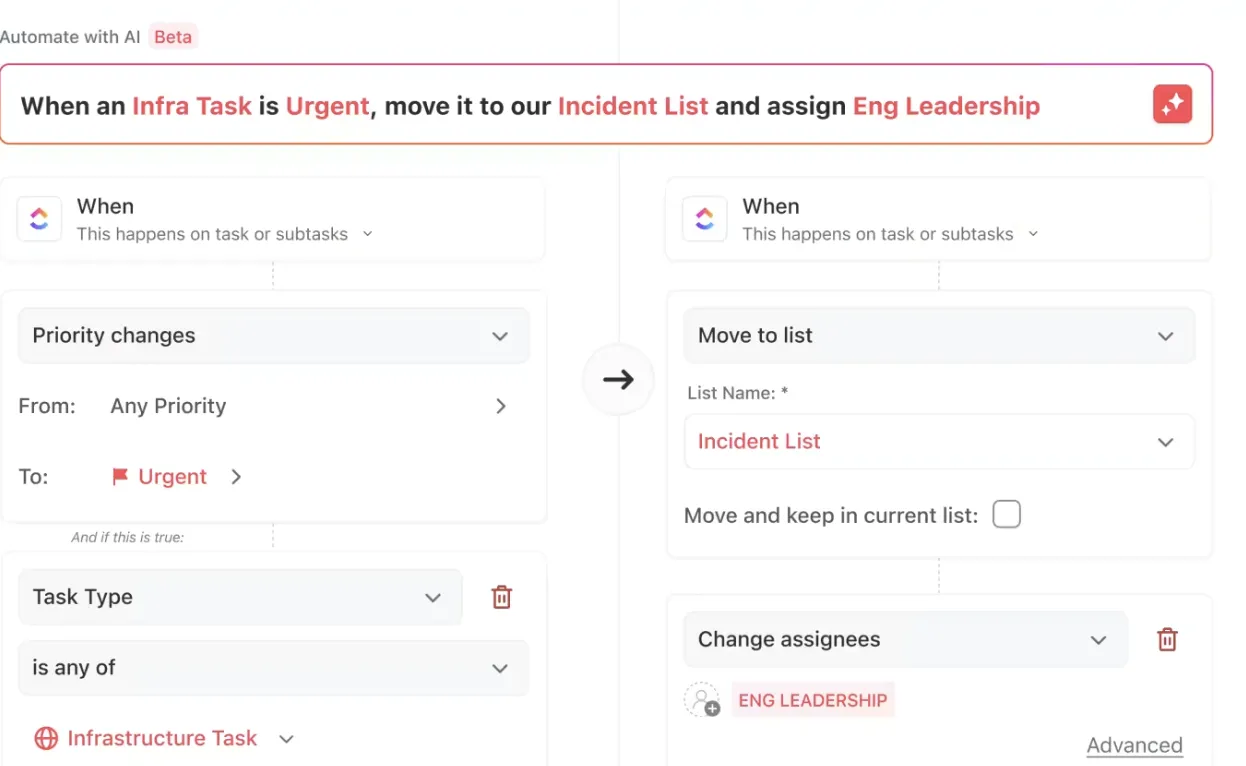Expand the From Any Priority chevron
Viewport: 1246px width, 766px height.
(x=501, y=406)
